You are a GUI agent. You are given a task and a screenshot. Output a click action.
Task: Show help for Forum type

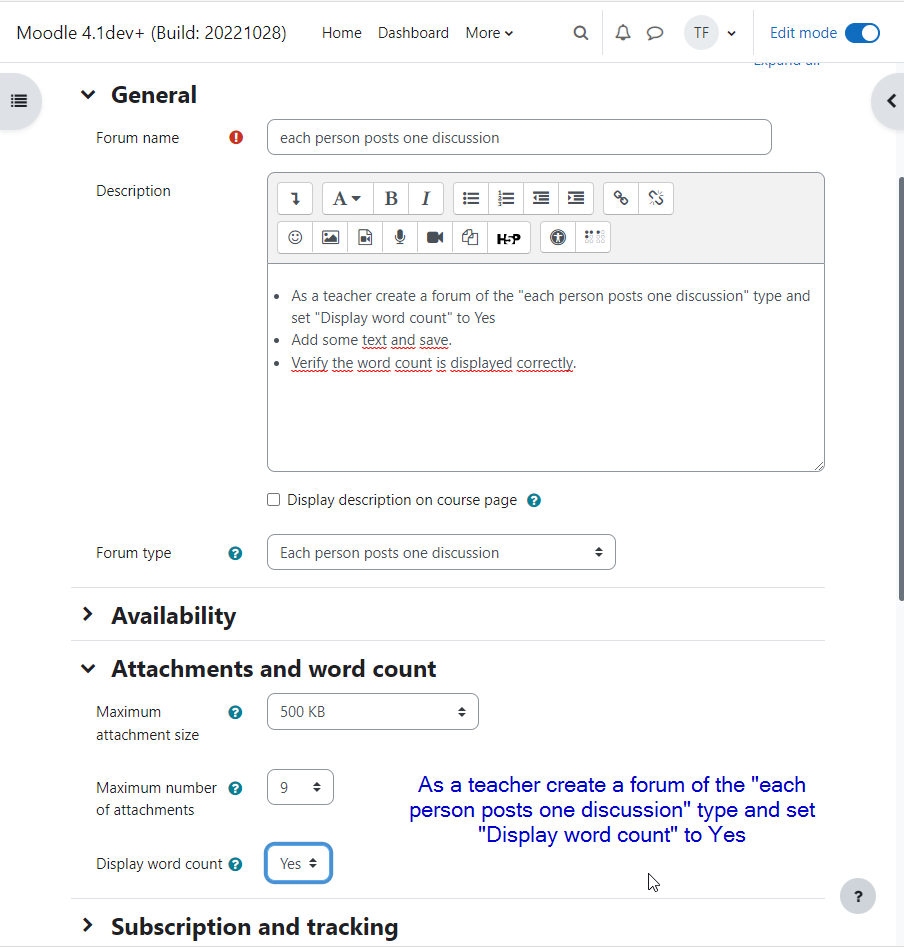coord(235,553)
